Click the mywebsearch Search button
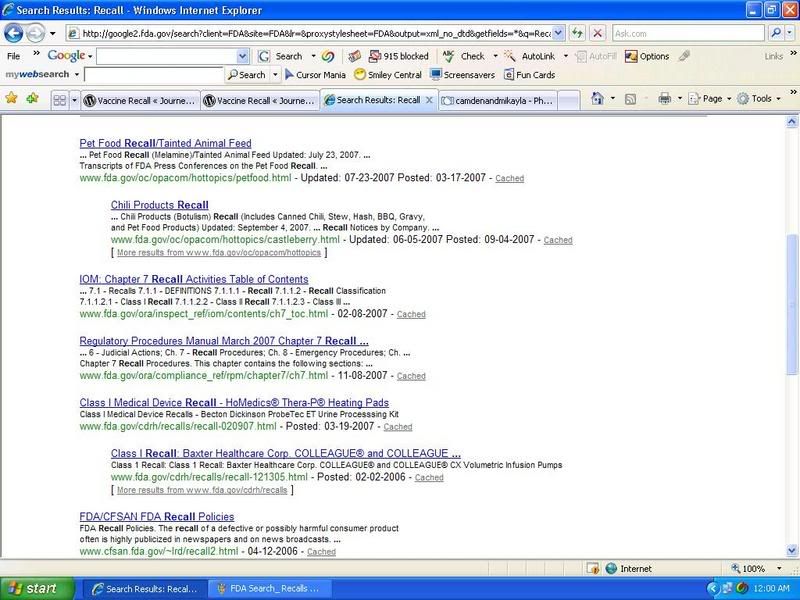The width and height of the screenshot is (800, 600). click(x=247, y=75)
